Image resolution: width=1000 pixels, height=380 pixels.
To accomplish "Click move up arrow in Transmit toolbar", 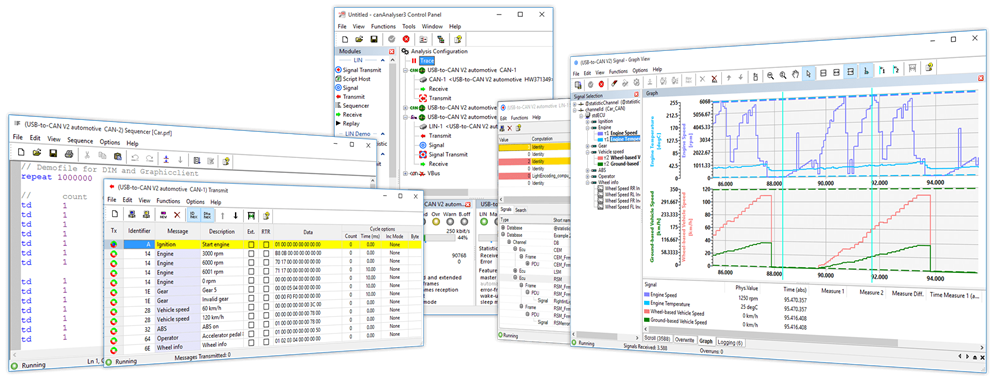I will pos(223,216).
